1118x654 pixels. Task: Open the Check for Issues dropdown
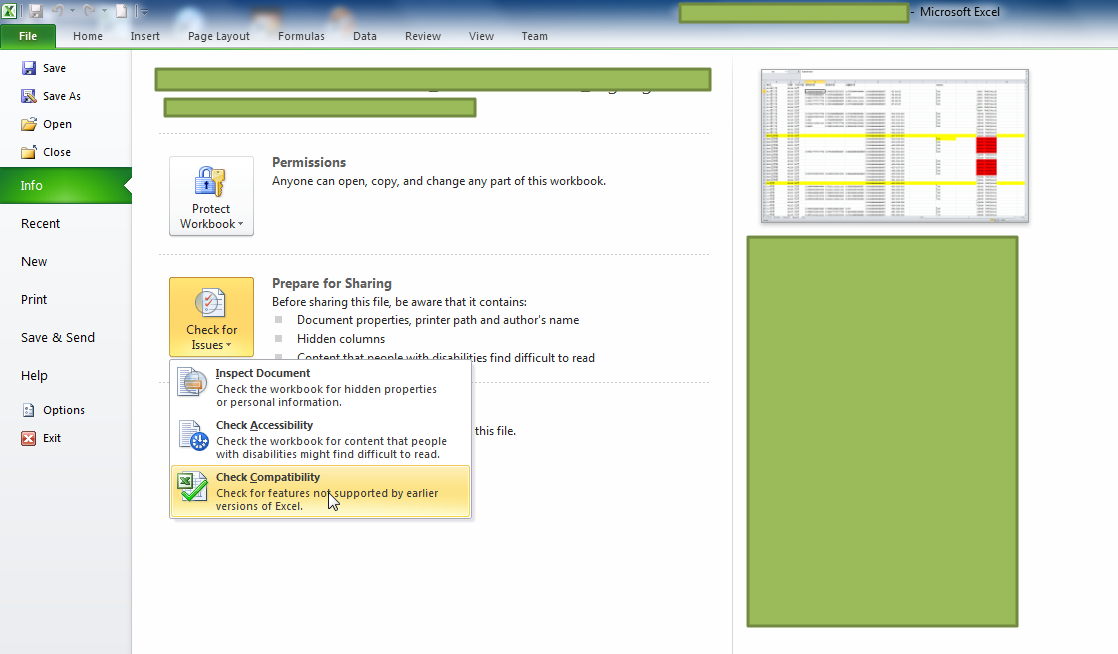(211, 317)
